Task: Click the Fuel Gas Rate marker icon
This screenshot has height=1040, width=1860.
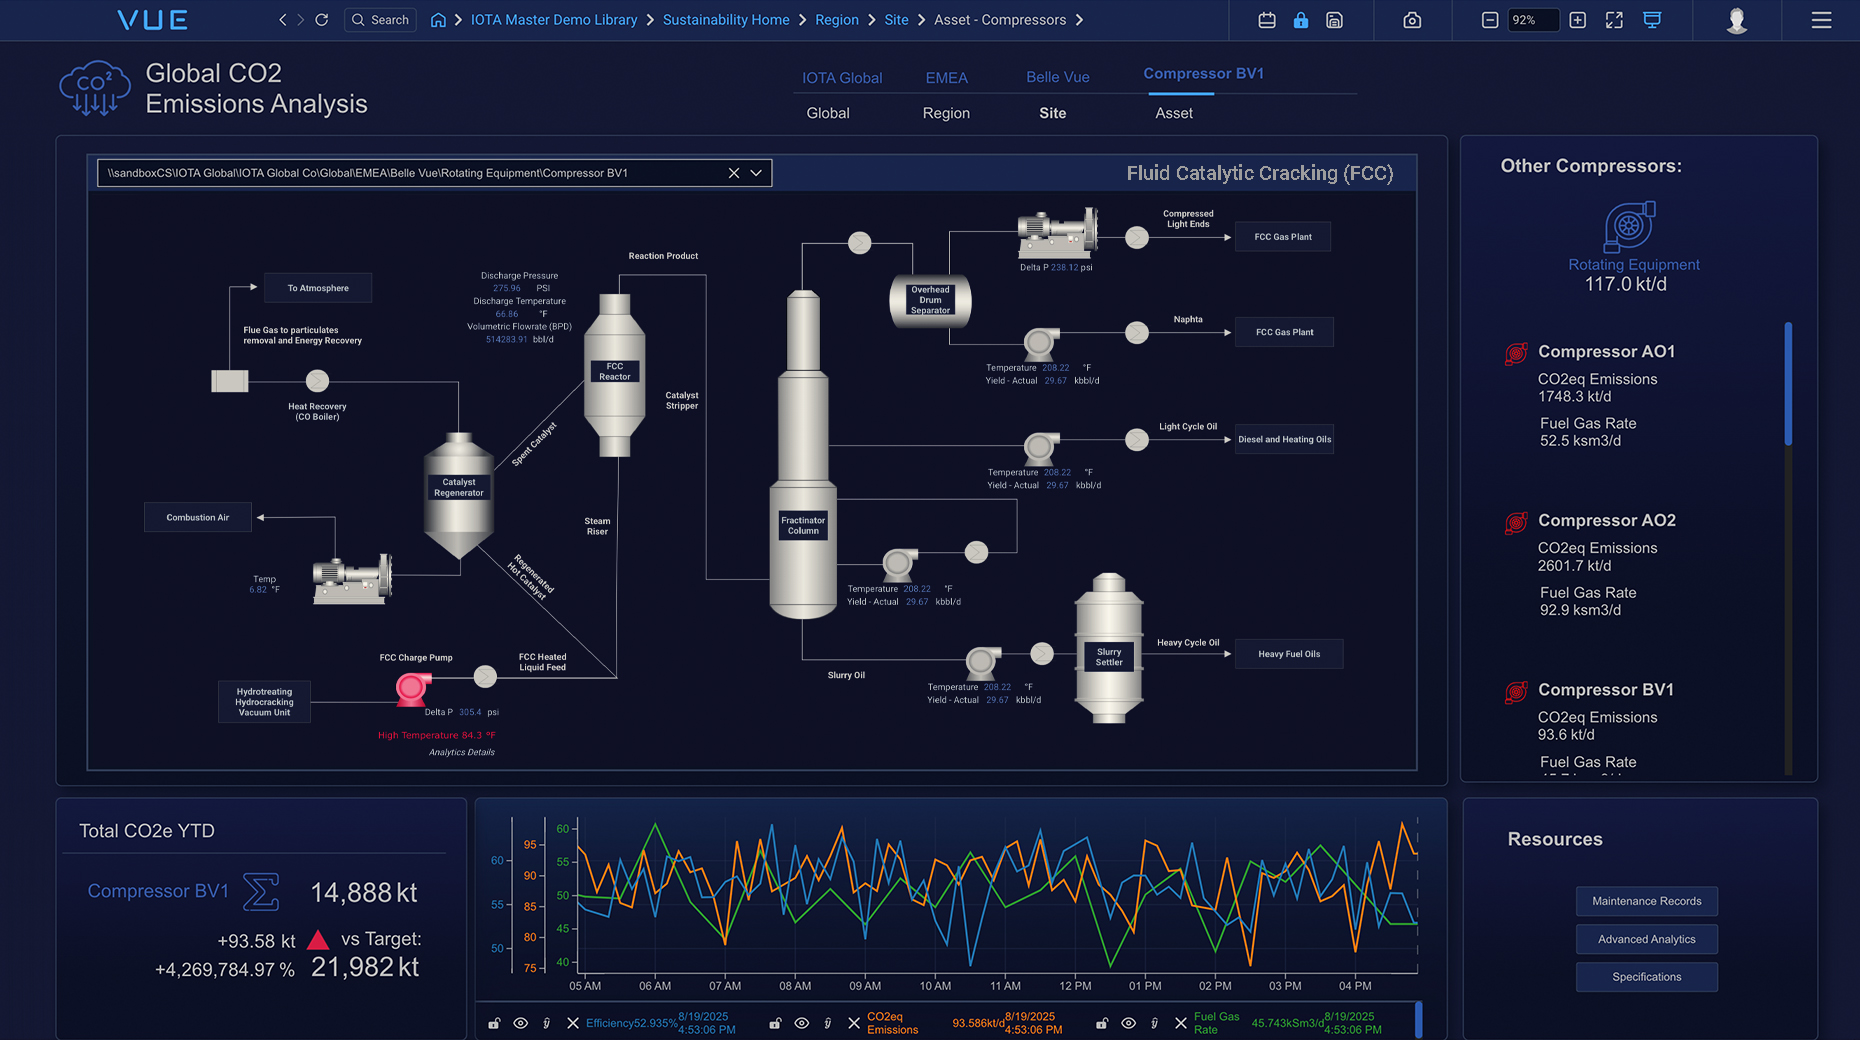Action: [1155, 1023]
